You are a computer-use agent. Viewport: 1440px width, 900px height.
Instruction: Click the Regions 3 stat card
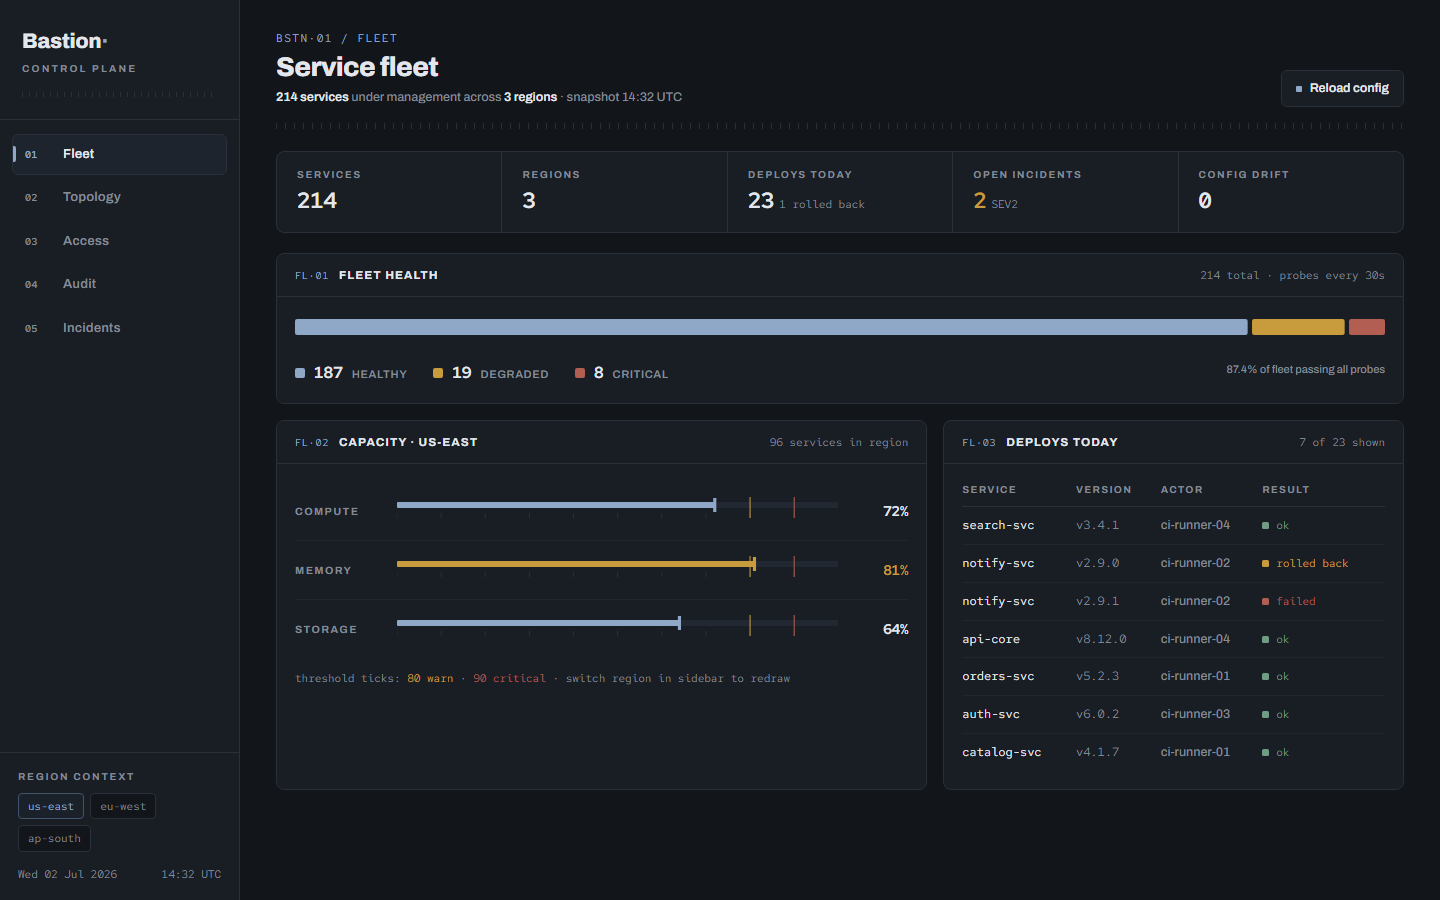[614, 192]
